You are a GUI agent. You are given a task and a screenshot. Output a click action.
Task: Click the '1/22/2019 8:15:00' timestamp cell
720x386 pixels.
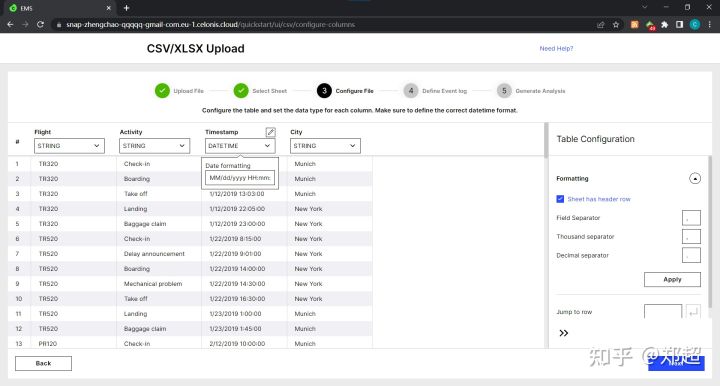tap(235, 239)
